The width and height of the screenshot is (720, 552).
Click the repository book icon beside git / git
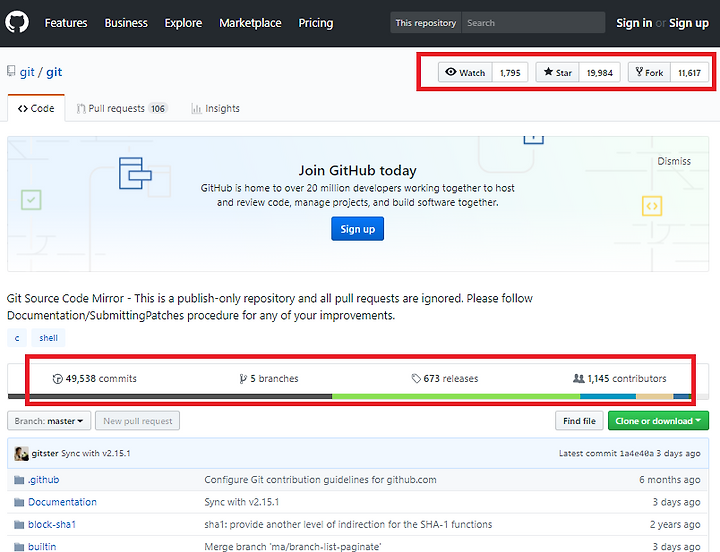[11, 71]
